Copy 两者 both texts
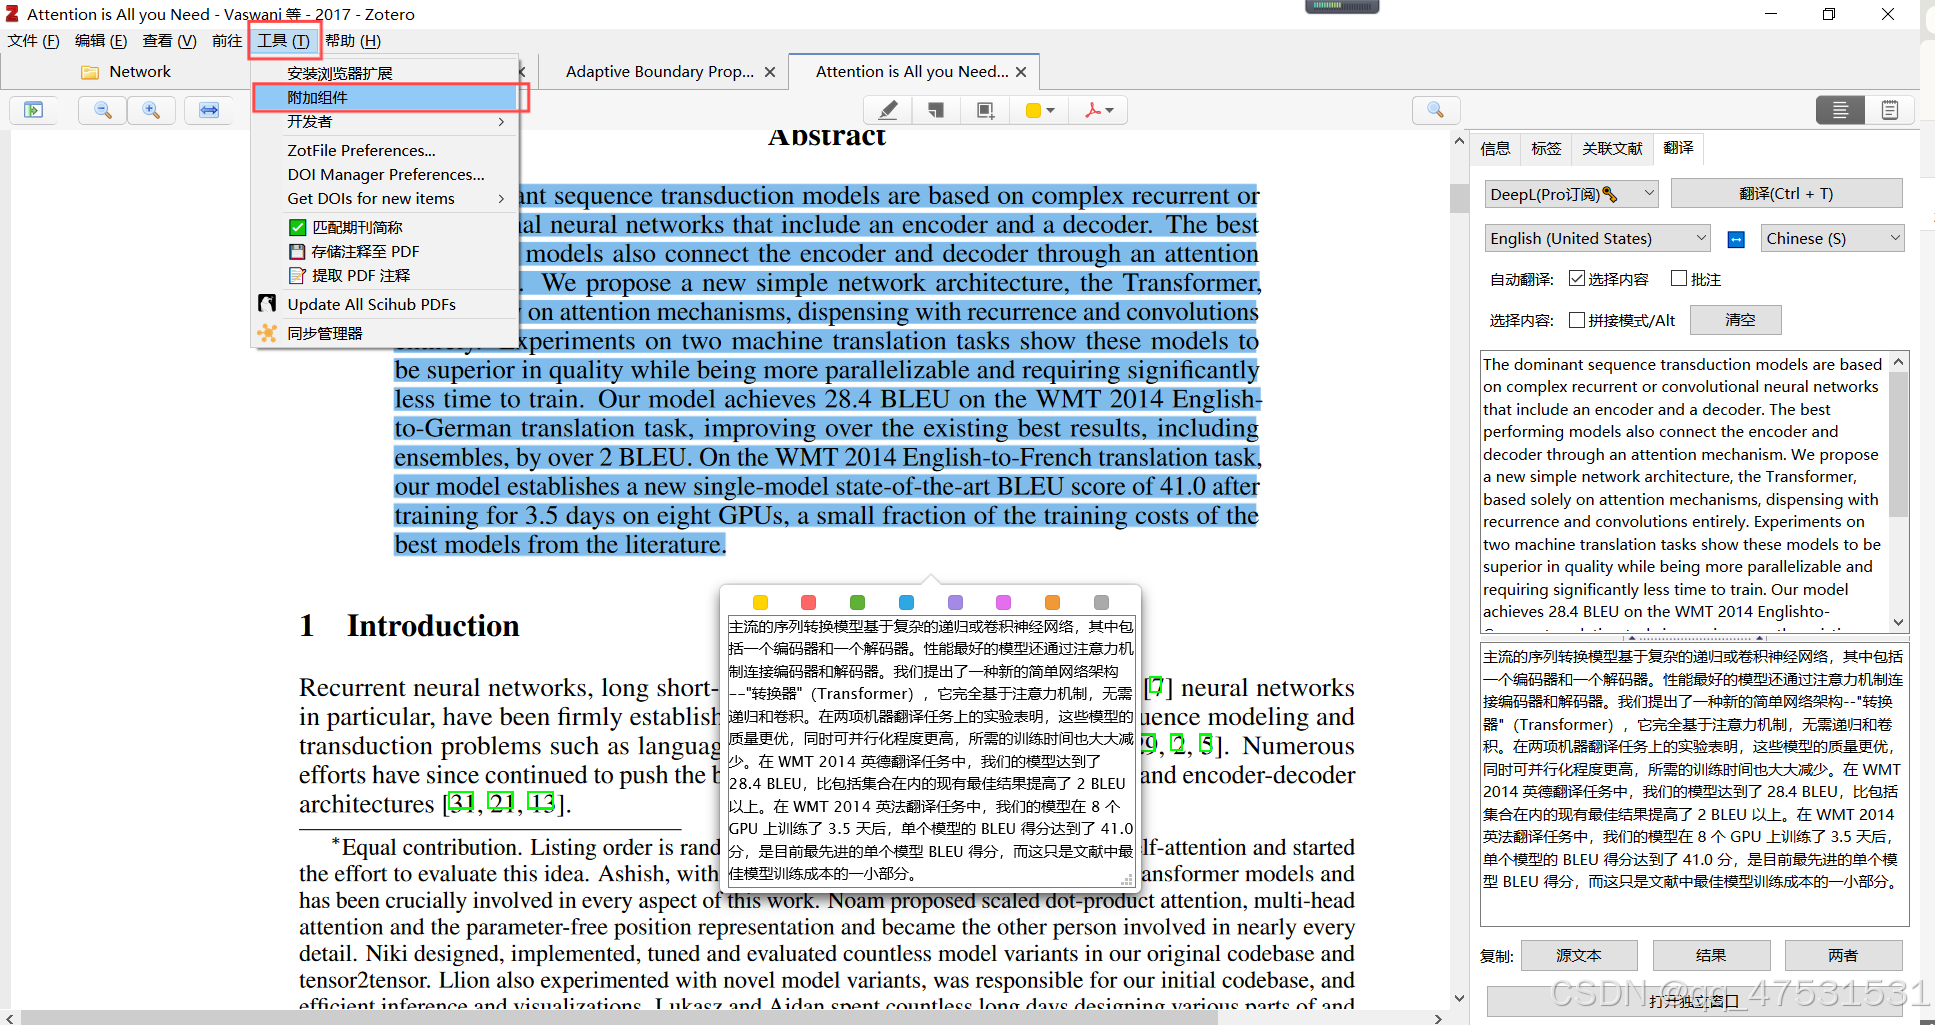Viewport: 1935px width, 1025px height. point(1843,956)
